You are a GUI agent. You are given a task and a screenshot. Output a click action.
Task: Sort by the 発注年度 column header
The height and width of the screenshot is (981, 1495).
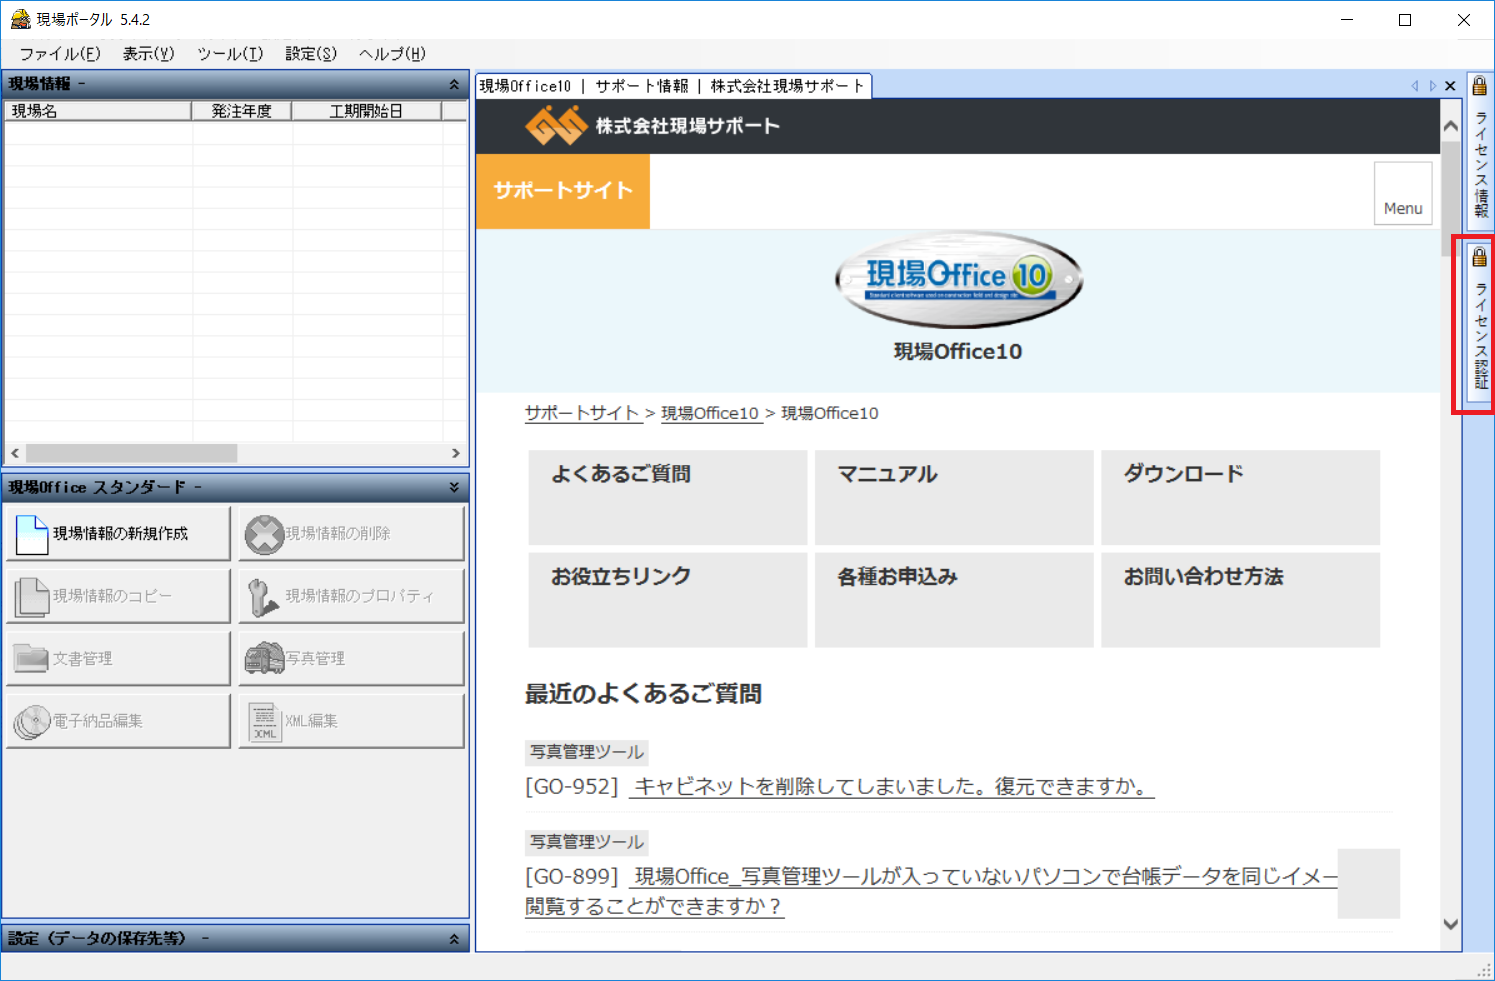tap(241, 111)
